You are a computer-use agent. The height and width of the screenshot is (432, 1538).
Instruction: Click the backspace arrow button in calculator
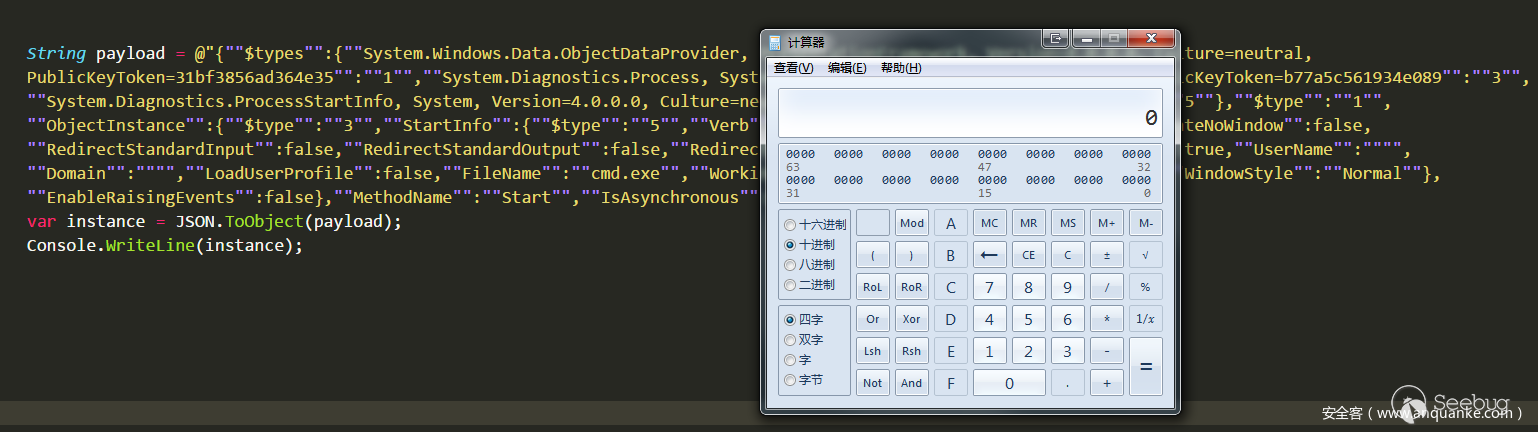click(x=989, y=255)
